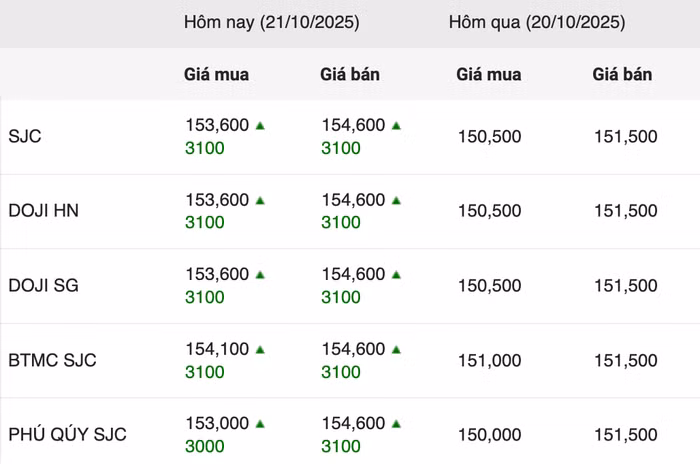Screen dimensions: 700x470
Task: Click the green arrow by DOJI HN buy price
Action: pos(260,201)
